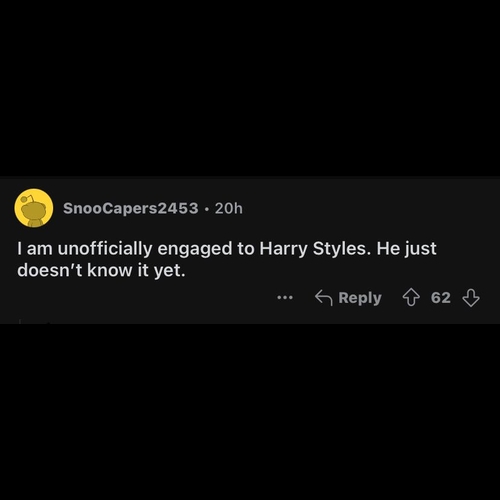Collapse thread via the line below comment
The height and width of the screenshot is (500, 500).
20,321
